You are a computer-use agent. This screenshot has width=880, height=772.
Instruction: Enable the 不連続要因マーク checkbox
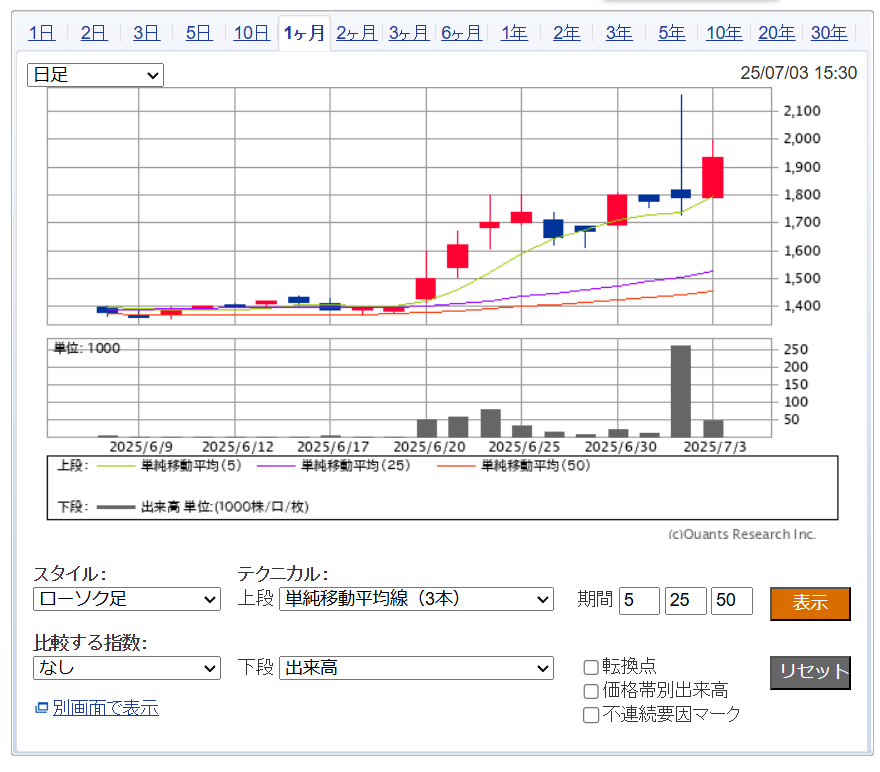click(591, 715)
